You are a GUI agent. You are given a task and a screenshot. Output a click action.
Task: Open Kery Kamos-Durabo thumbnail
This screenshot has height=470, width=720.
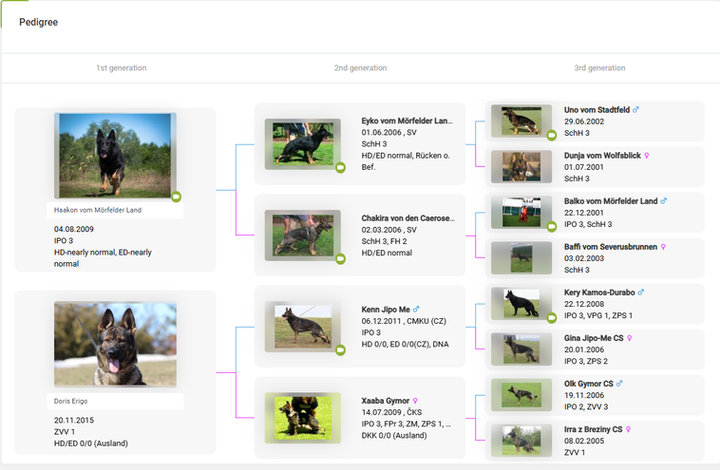pos(521,303)
